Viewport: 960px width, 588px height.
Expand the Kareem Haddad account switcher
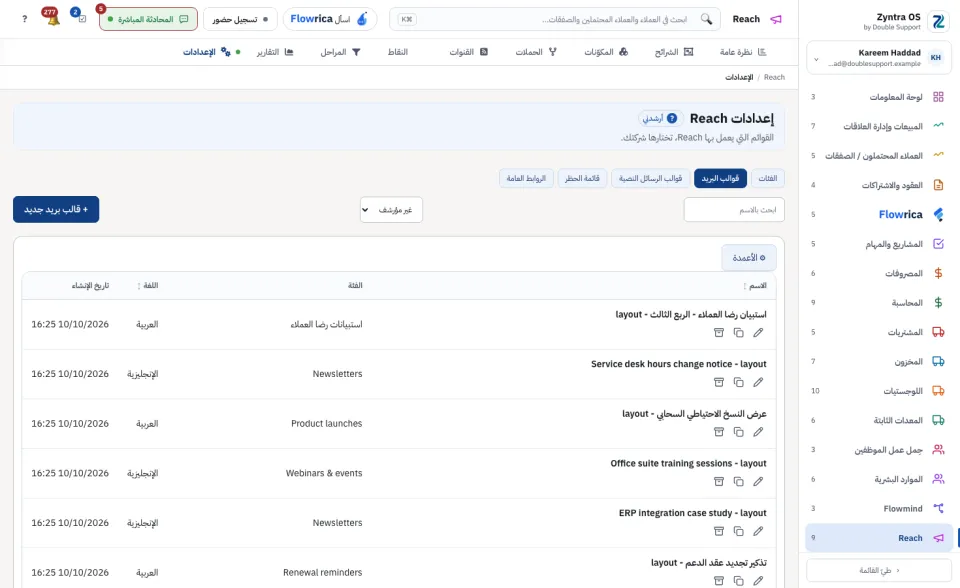(x=878, y=58)
